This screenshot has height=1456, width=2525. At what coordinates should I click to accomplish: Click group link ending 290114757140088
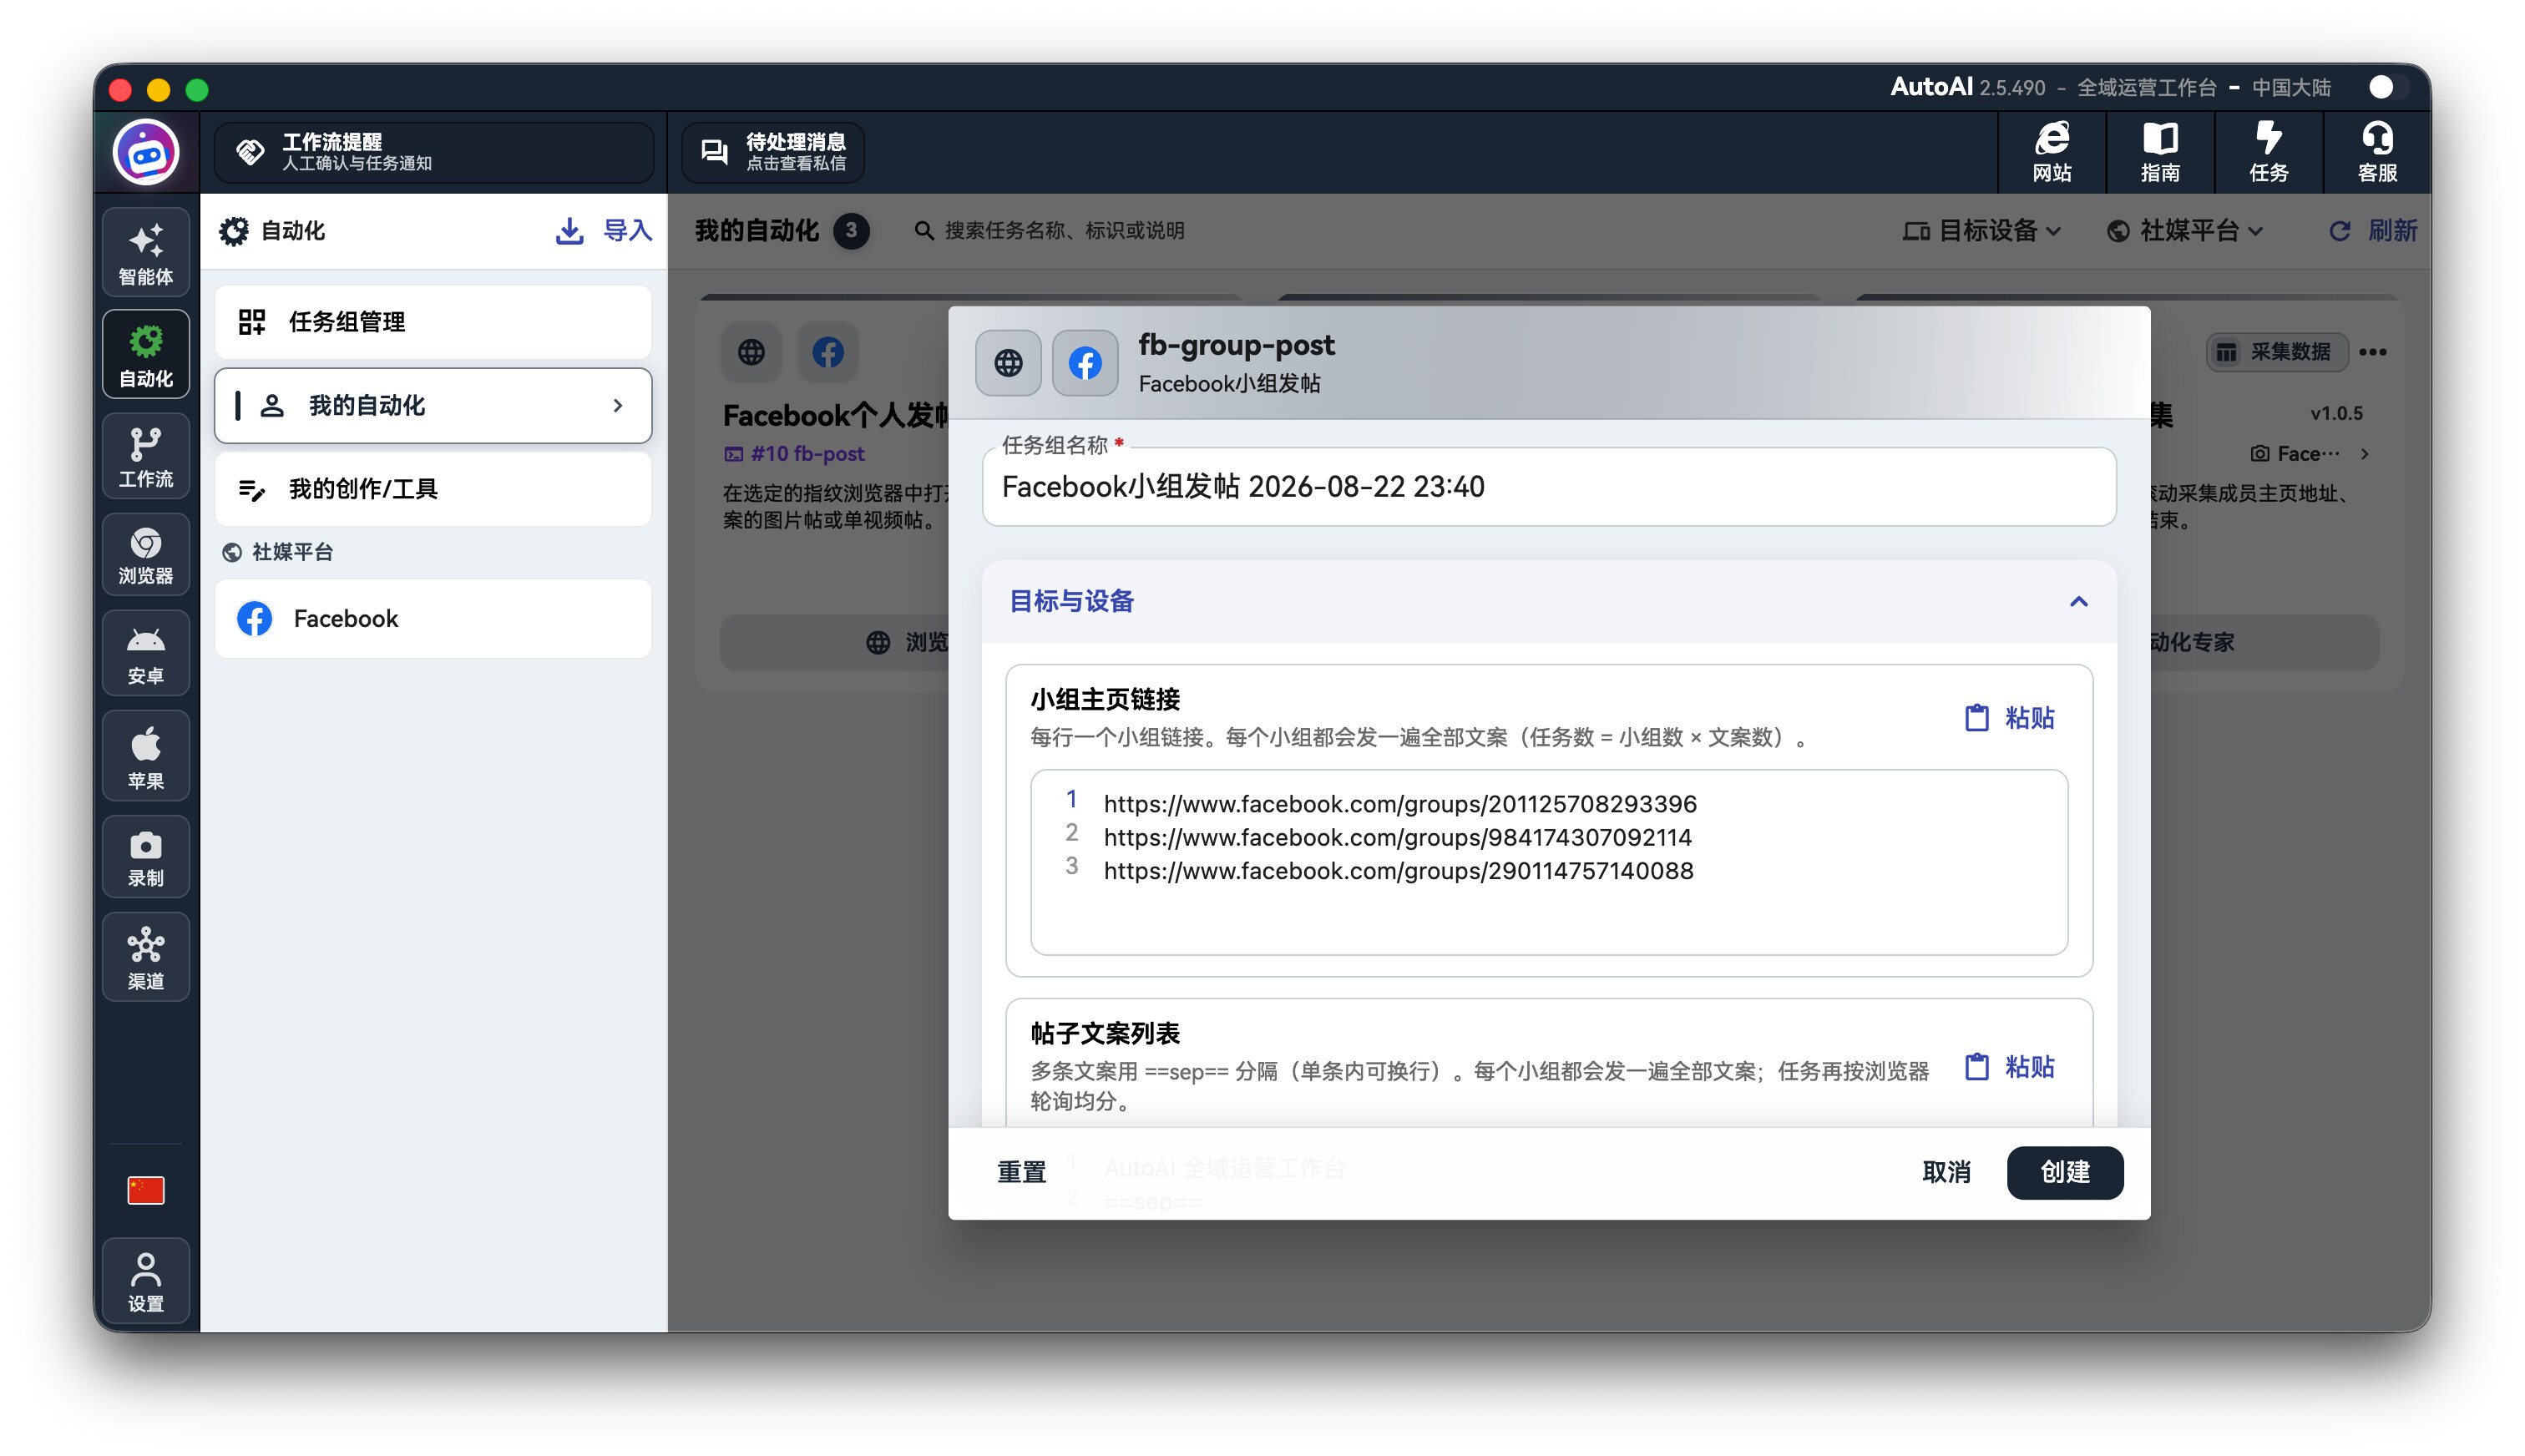click(x=1398, y=871)
